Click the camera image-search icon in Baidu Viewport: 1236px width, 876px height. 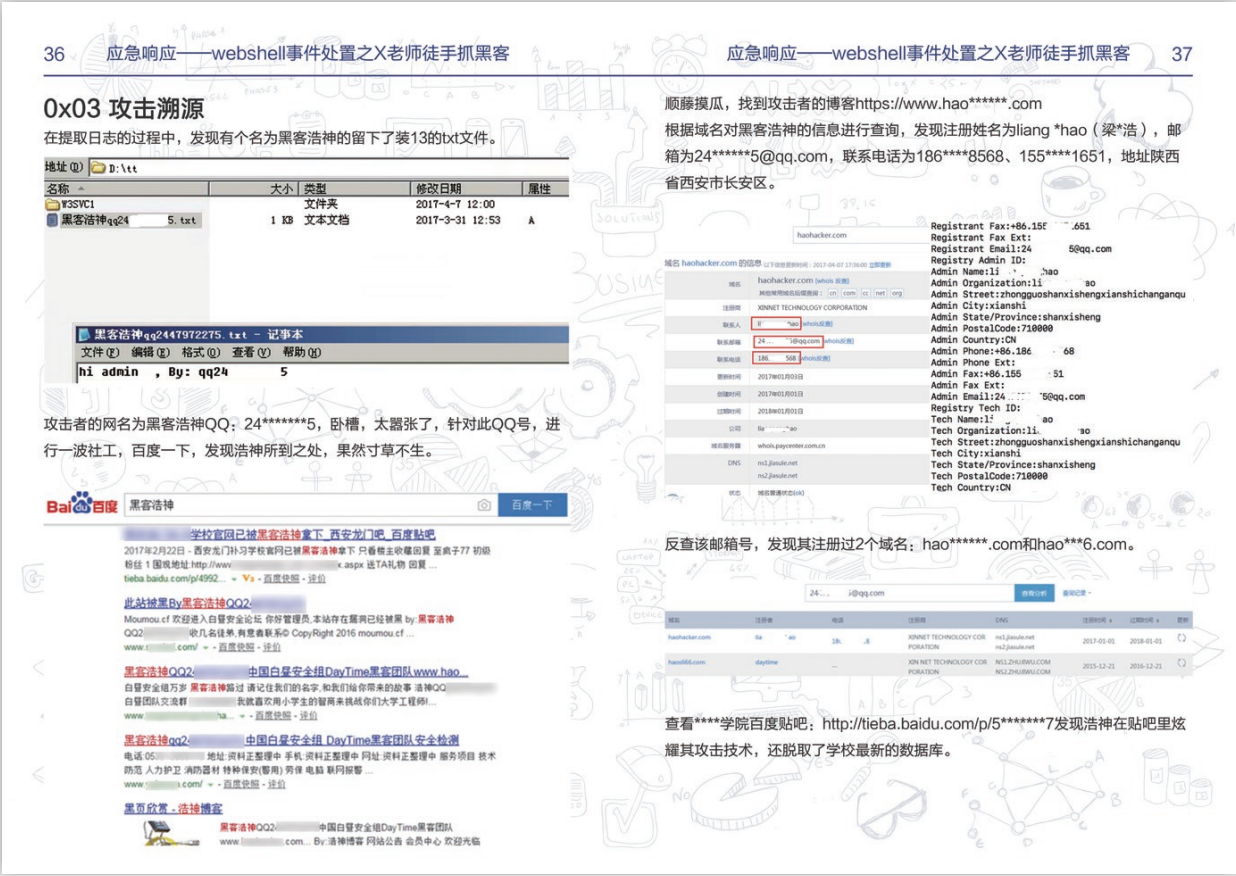(484, 506)
